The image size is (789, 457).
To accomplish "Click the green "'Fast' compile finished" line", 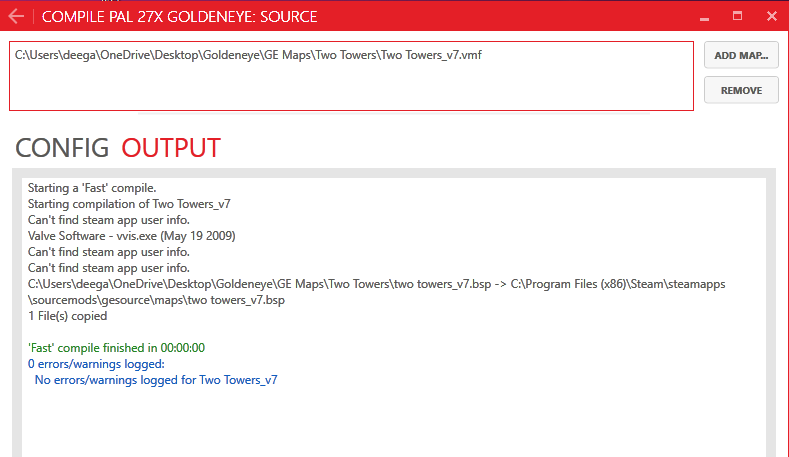I will coord(116,348).
